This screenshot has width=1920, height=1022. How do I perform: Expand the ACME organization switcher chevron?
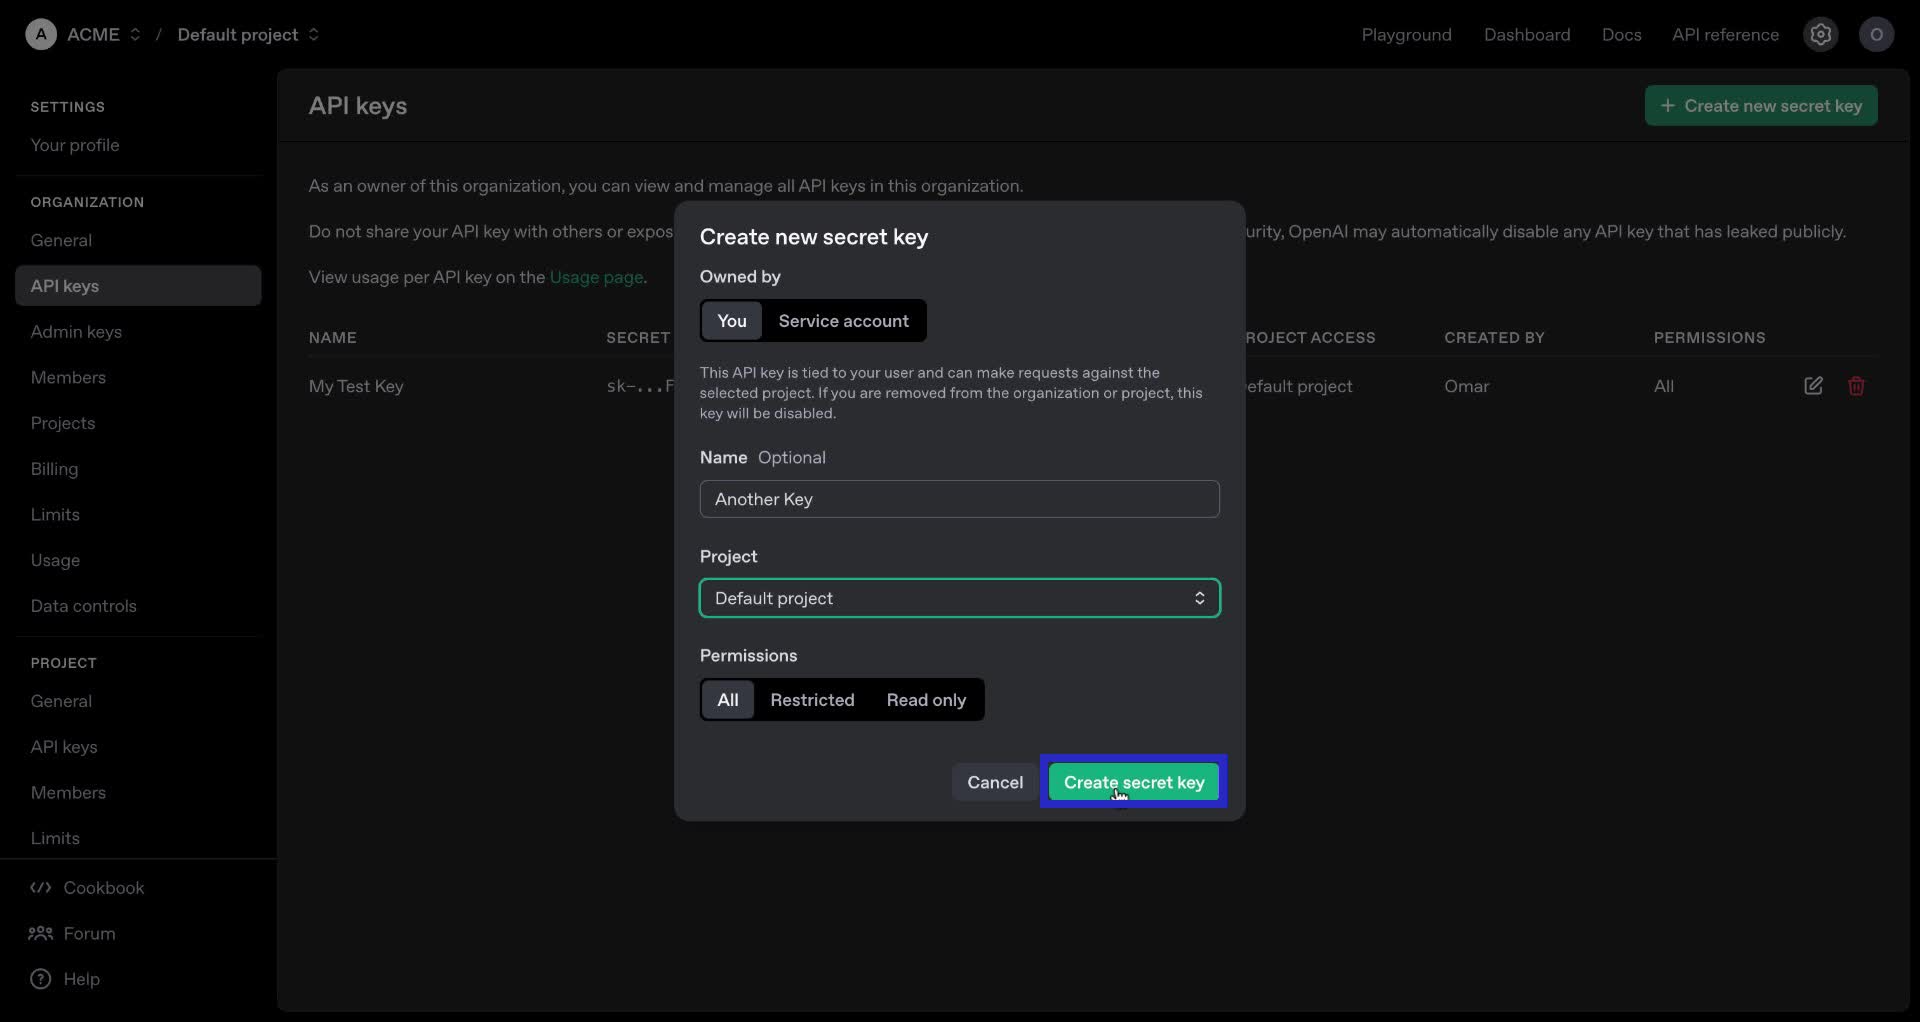click(136, 34)
